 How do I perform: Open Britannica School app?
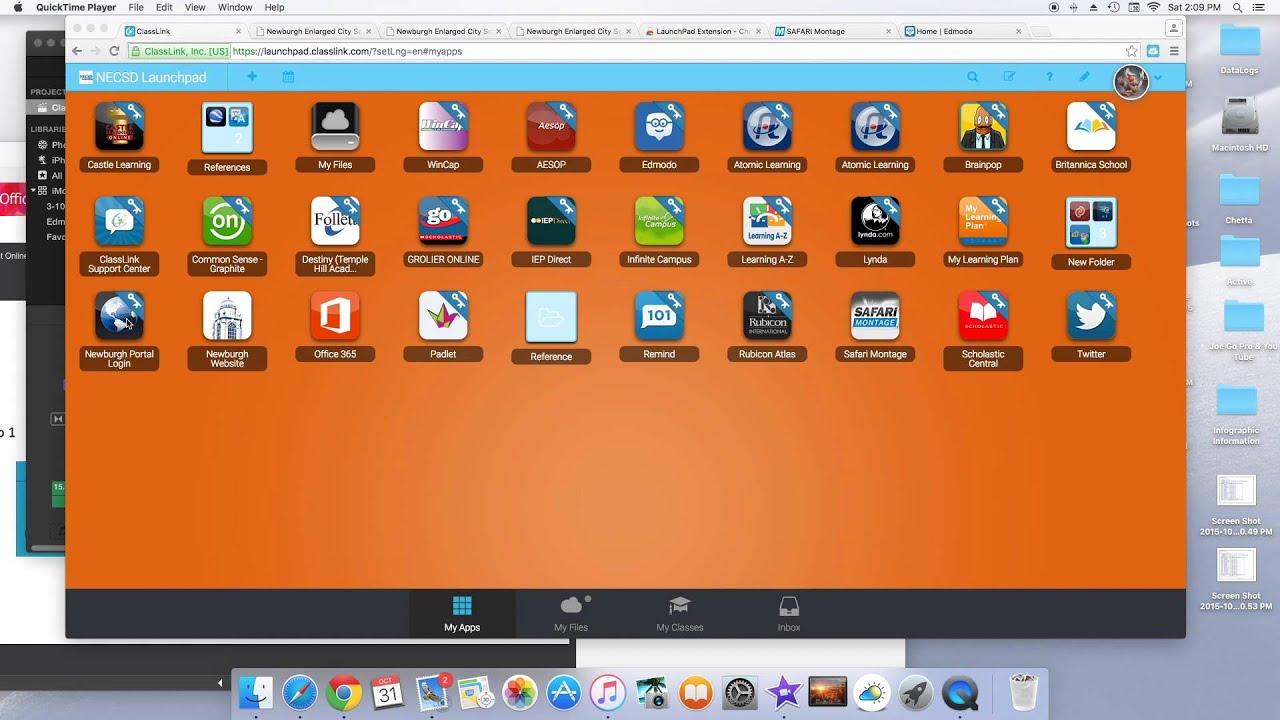(1091, 127)
